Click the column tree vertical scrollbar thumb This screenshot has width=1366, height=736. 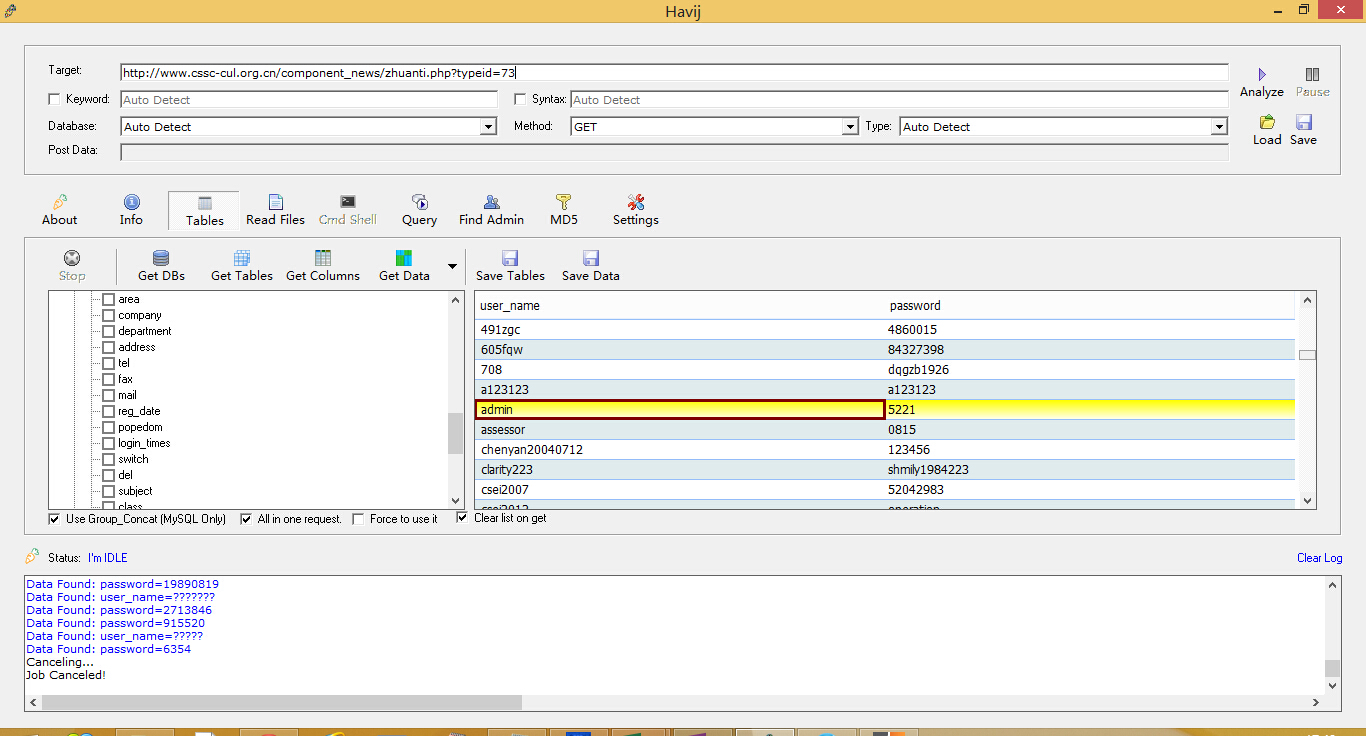456,434
